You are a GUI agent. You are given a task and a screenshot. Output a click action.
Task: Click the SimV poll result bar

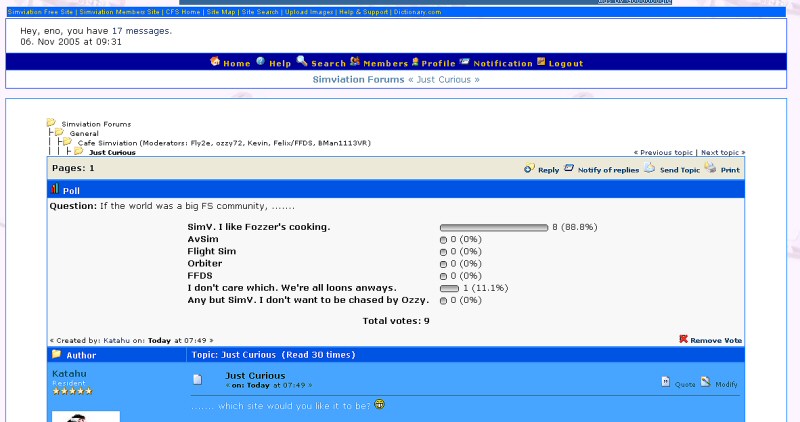click(494, 227)
